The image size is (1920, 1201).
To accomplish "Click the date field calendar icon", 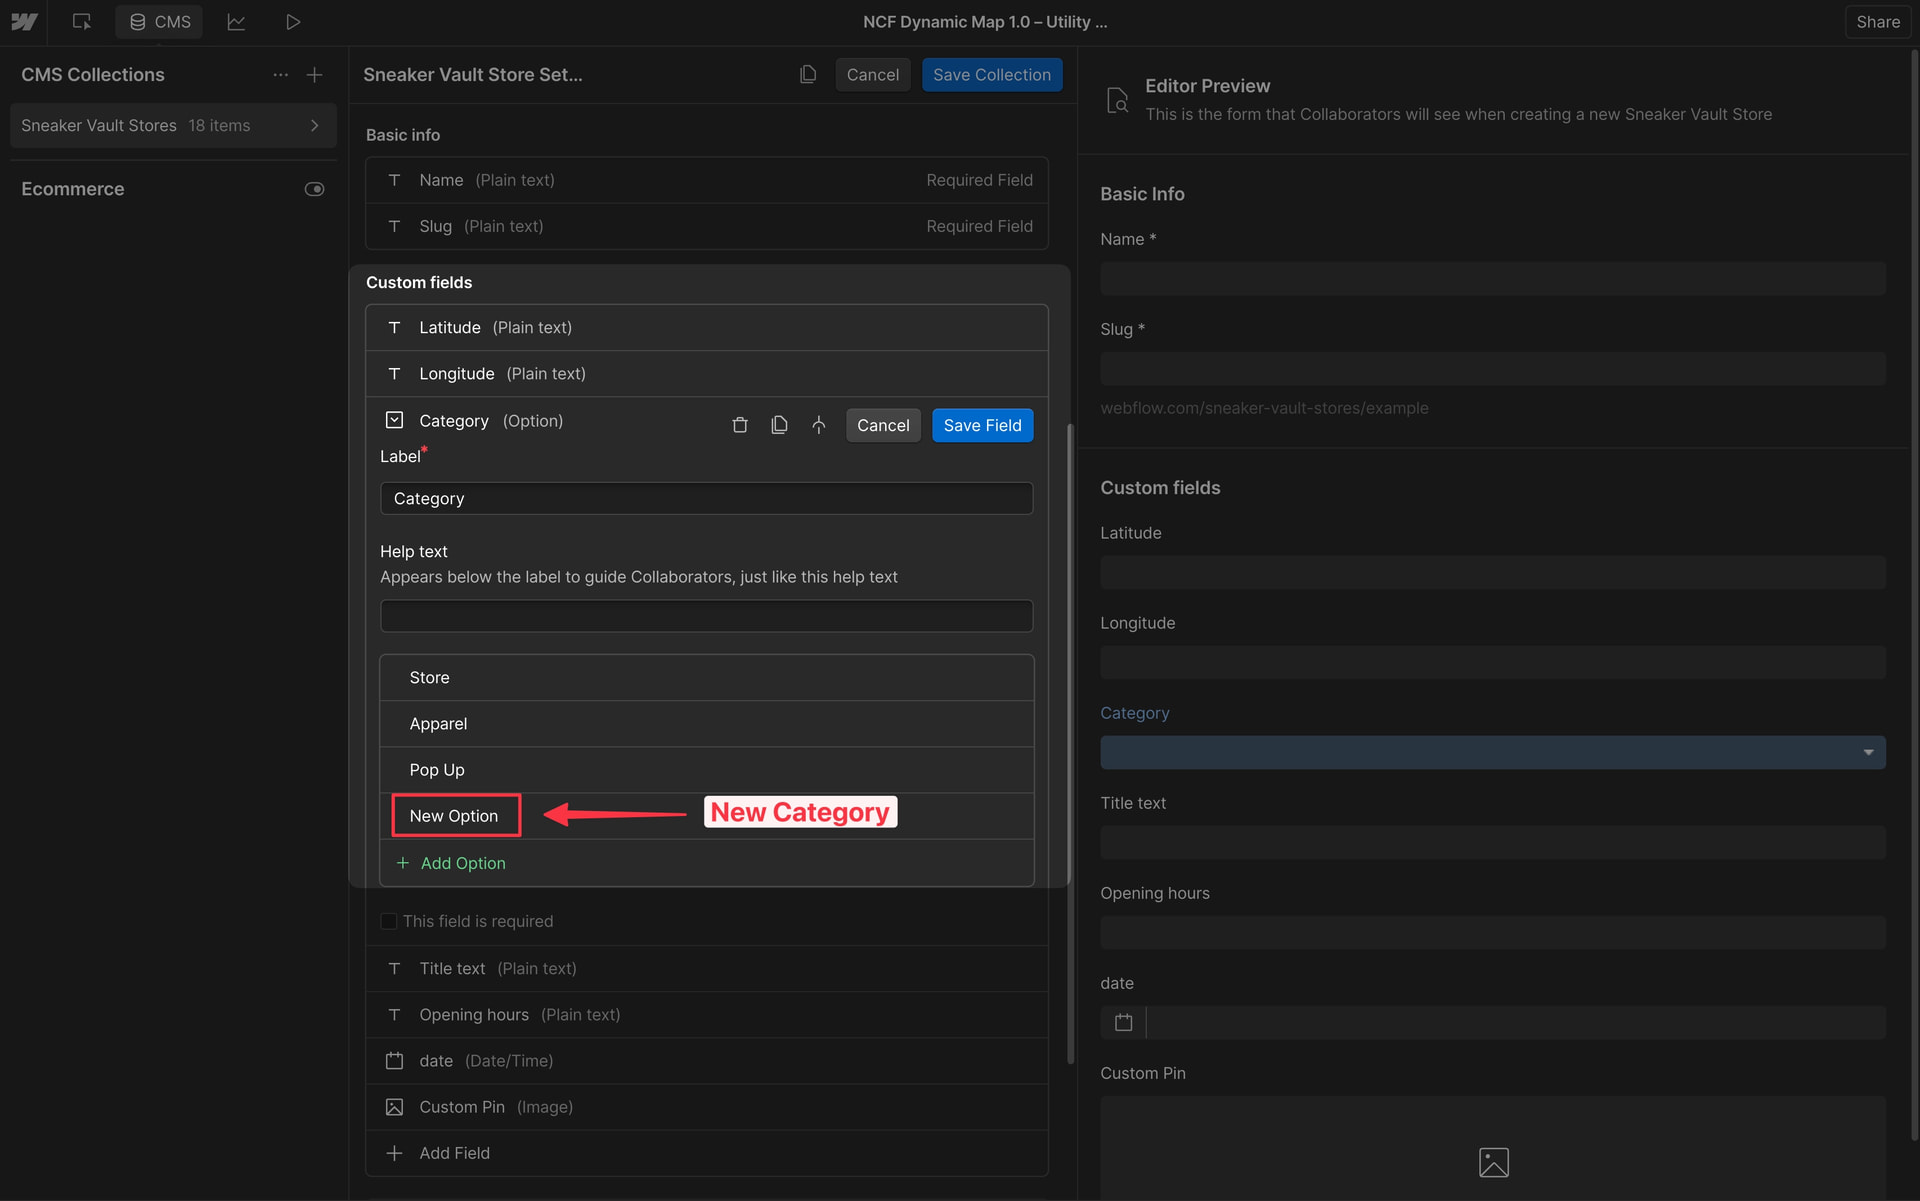I will coord(394,1061).
